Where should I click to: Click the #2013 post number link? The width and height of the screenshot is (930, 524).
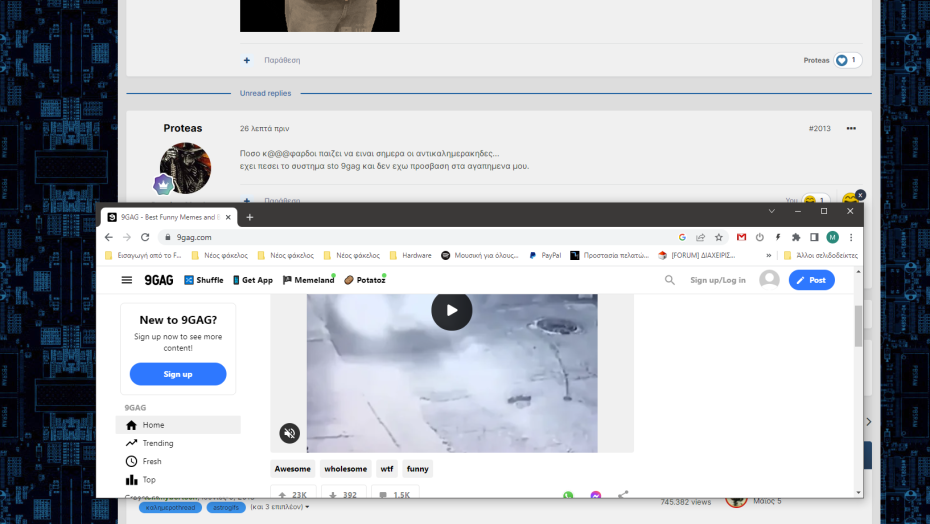click(x=820, y=128)
